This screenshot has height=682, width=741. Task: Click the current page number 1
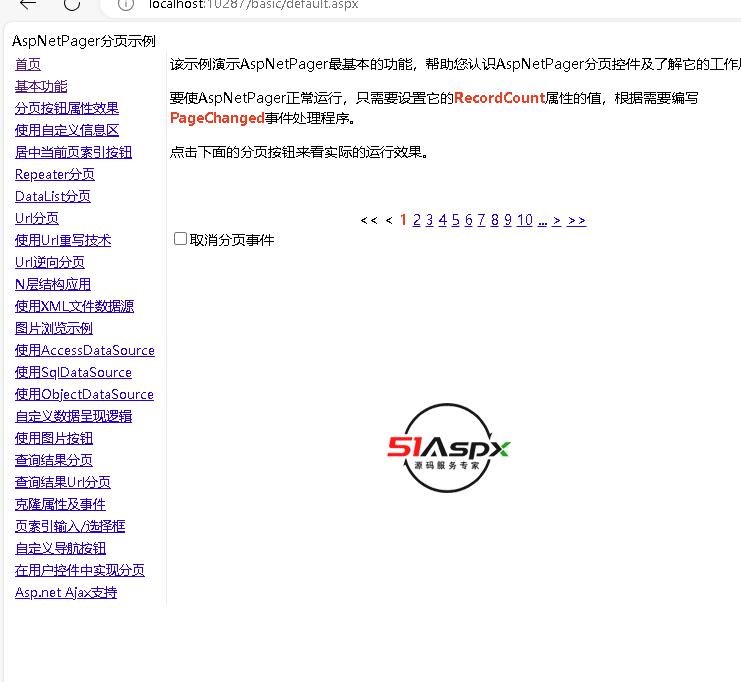[403, 220]
